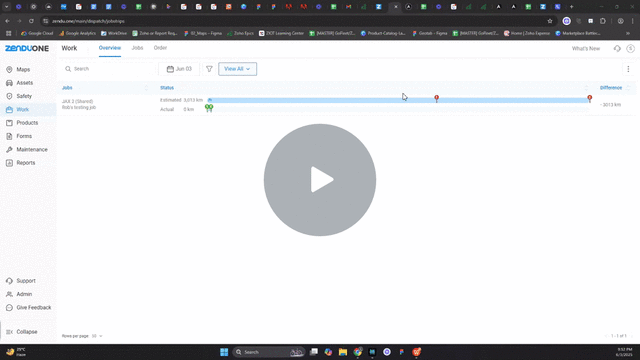Open the weather widget on the taskbar
The image size is (640, 360).
(16, 352)
